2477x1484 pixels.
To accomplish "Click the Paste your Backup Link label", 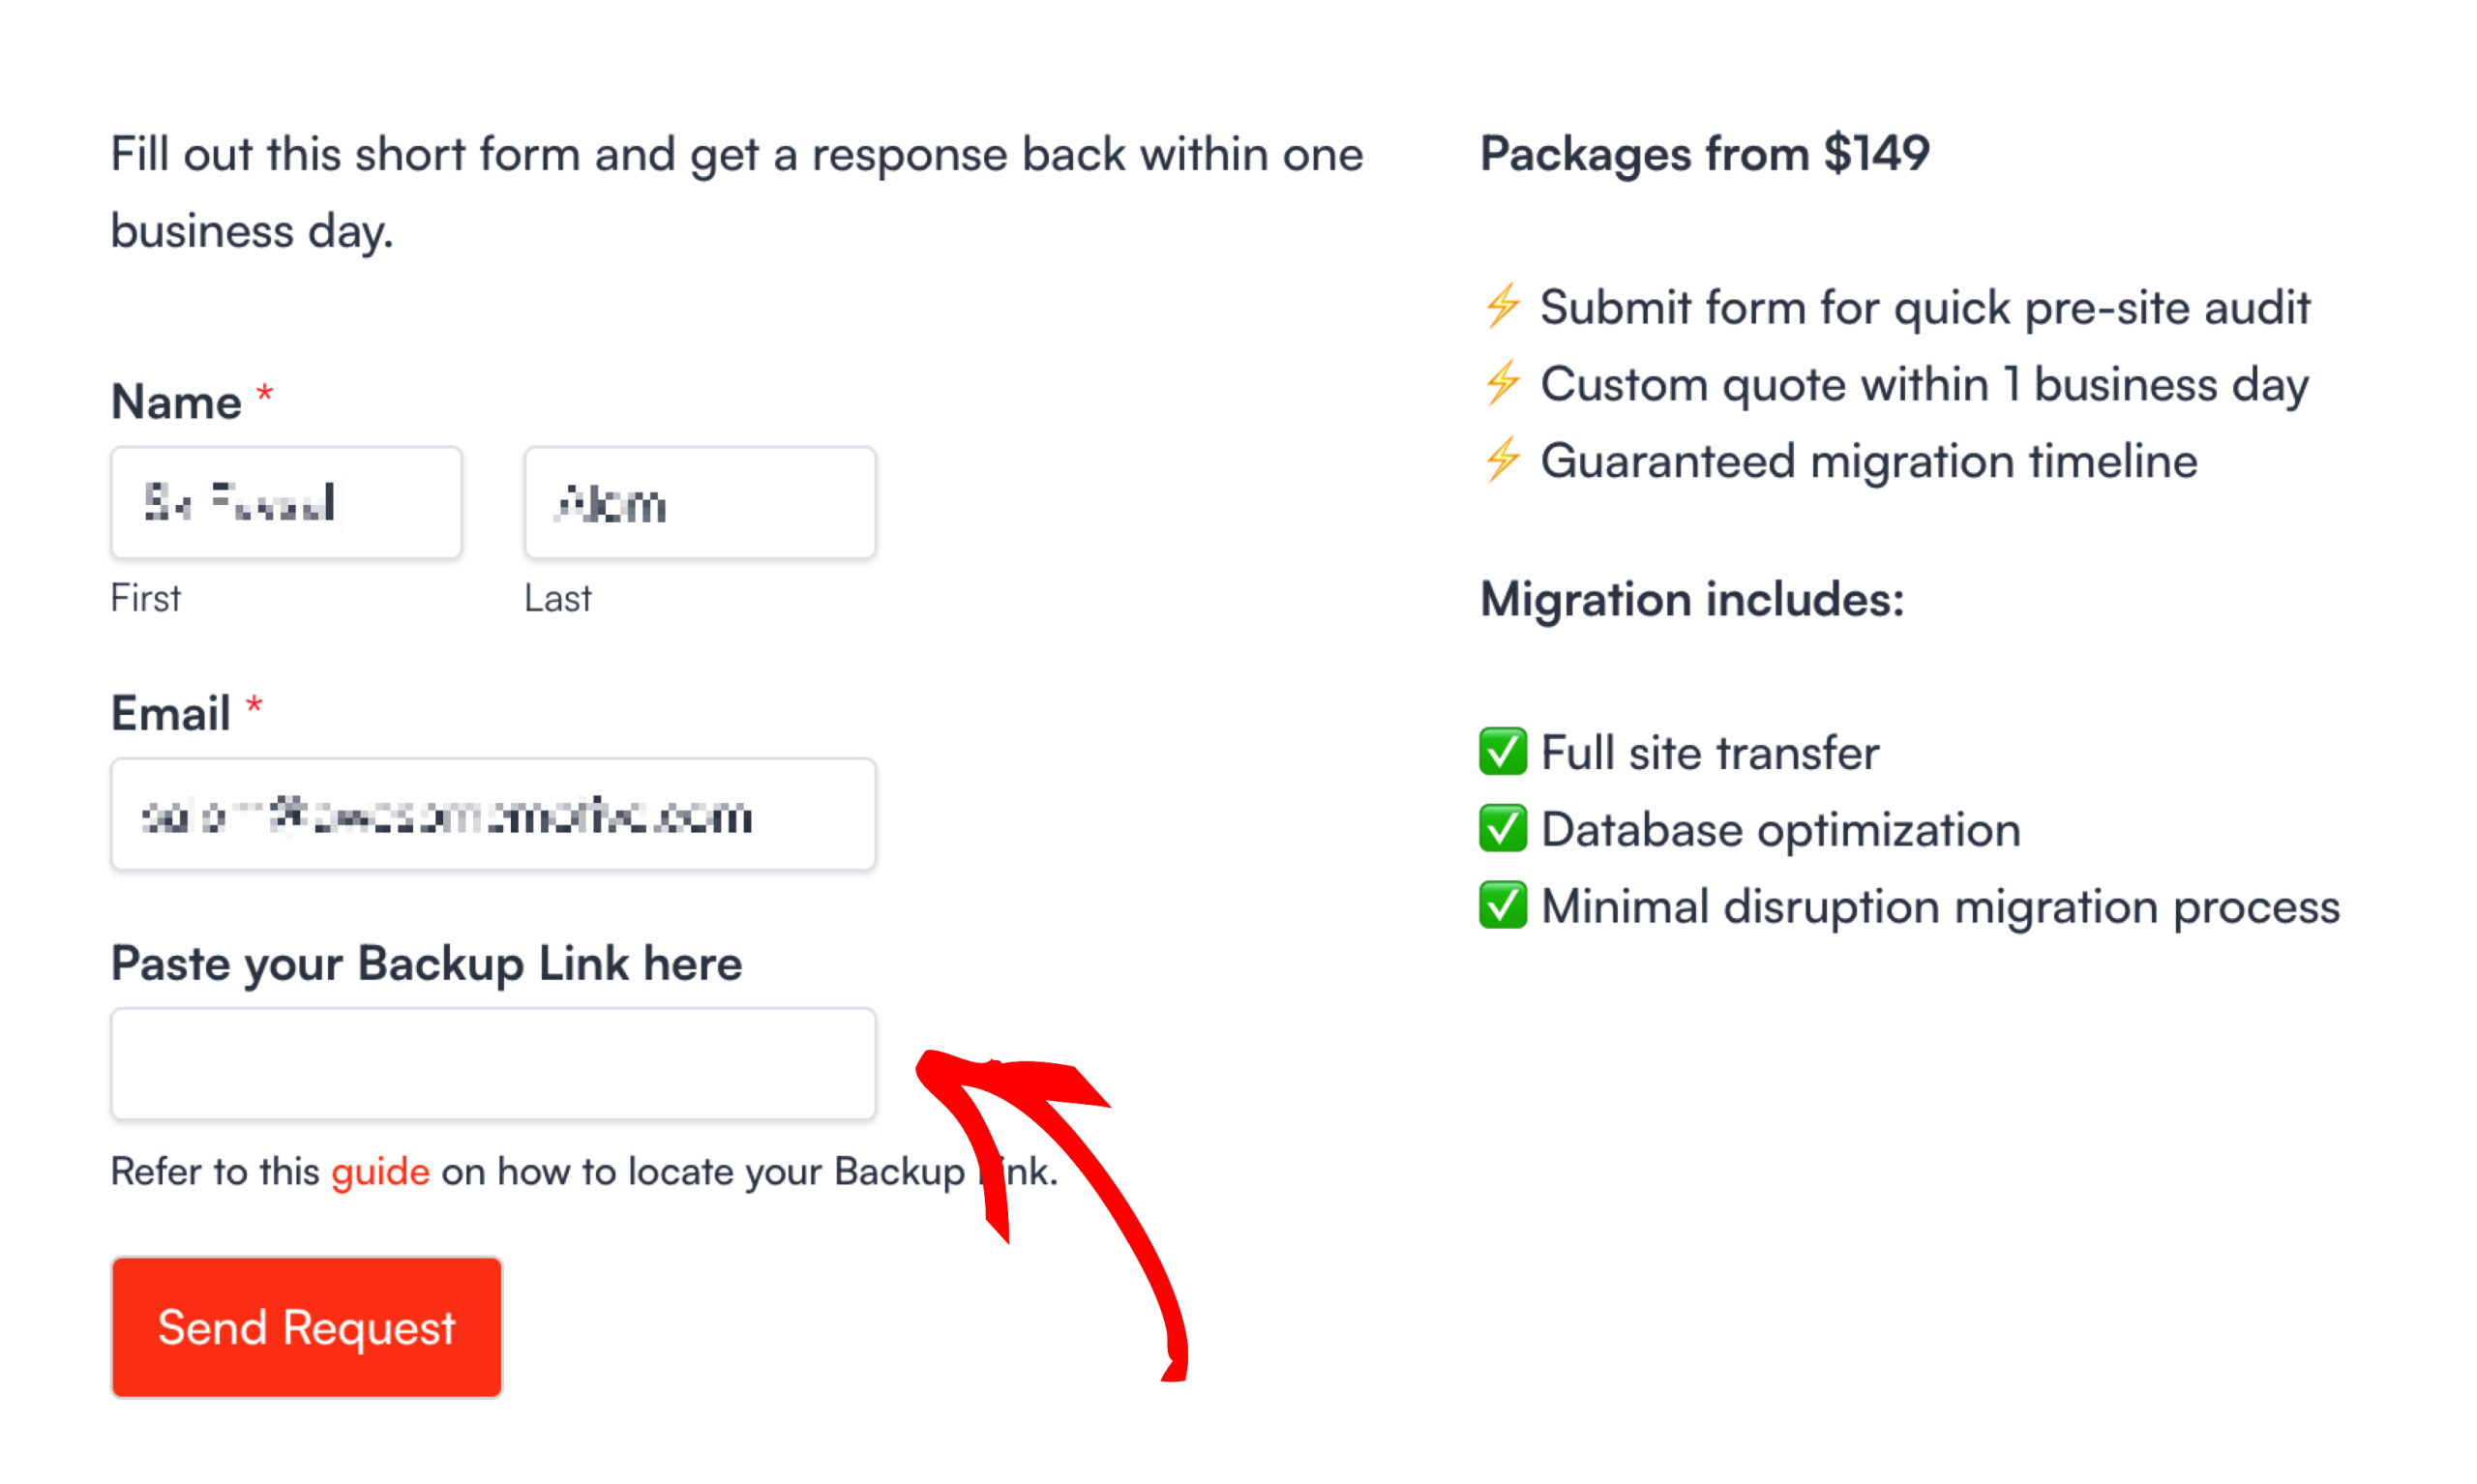I will (x=426, y=964).
